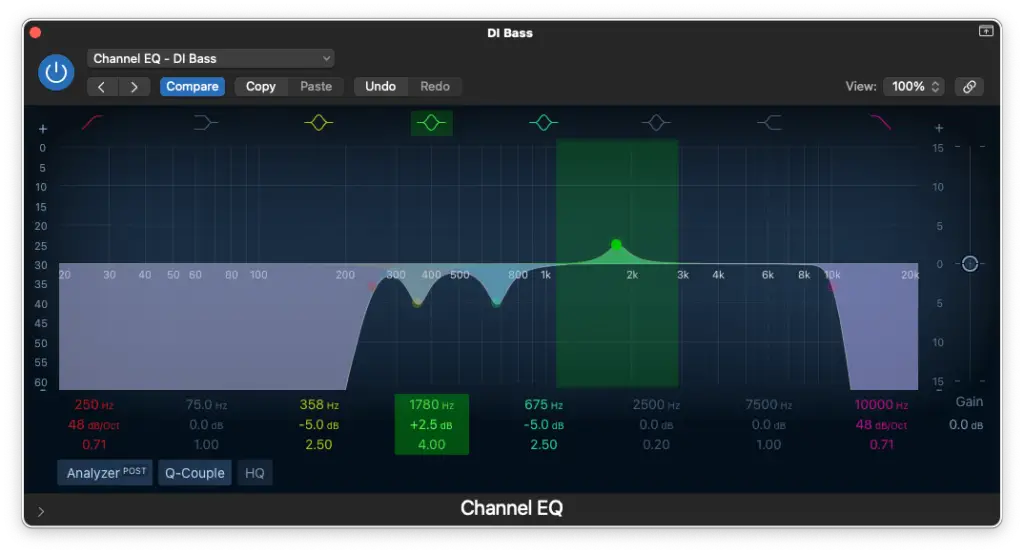Click the 0.20 Q value

pos(656,445)
